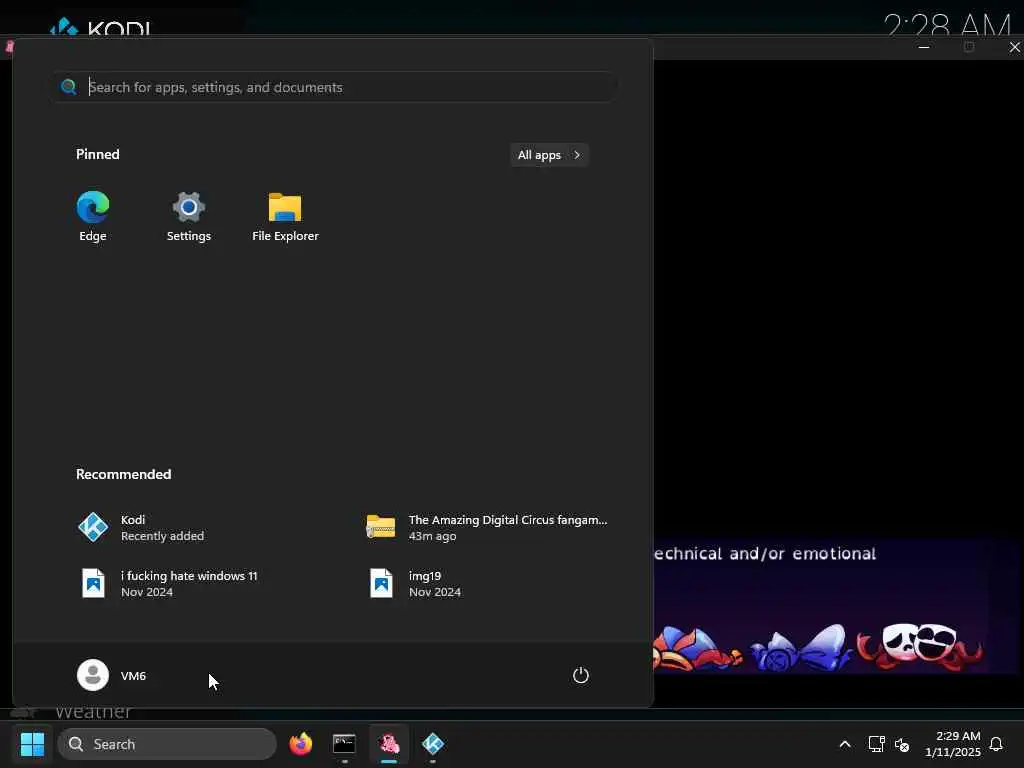
Task: Click the Windows Start button on taskbar
Action: pos(33,744)
